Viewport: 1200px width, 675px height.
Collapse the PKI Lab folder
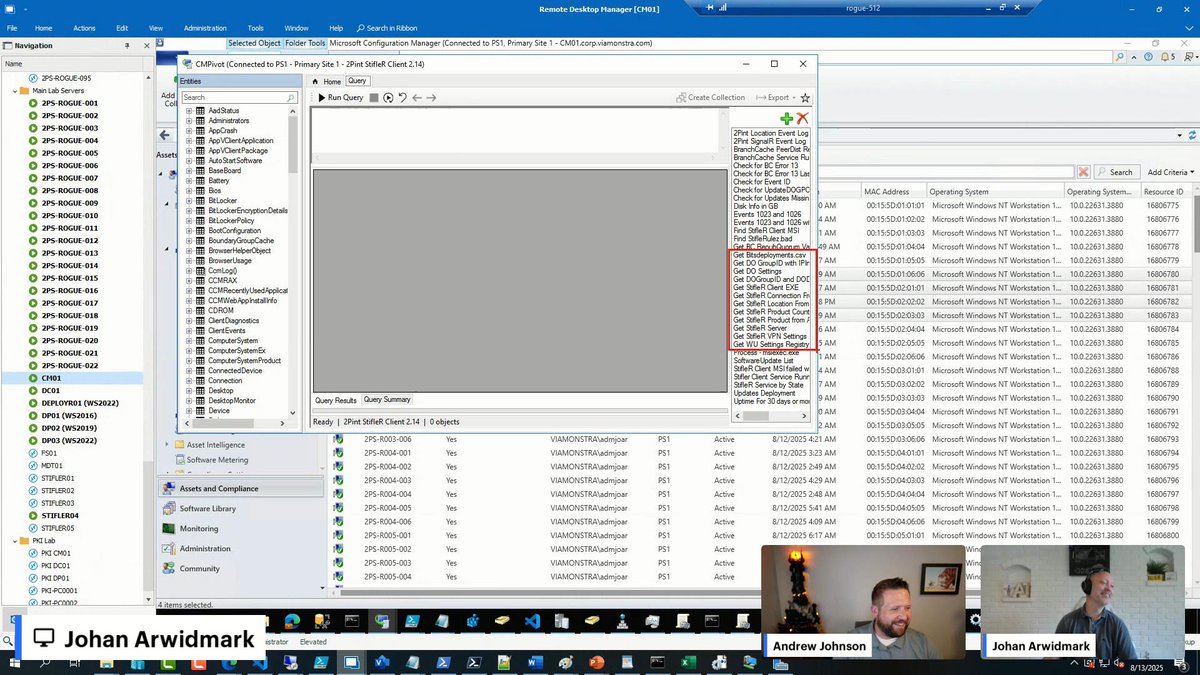15,541
